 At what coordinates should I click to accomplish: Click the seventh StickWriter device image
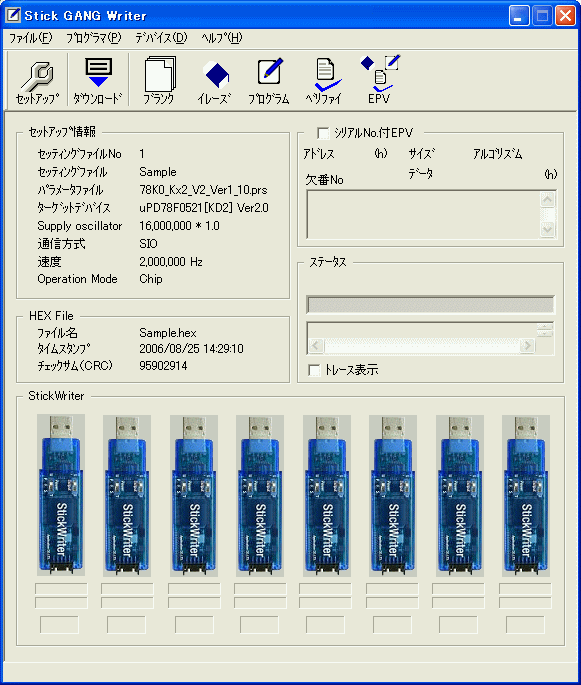pyautogui.click(x=460, y=495)
